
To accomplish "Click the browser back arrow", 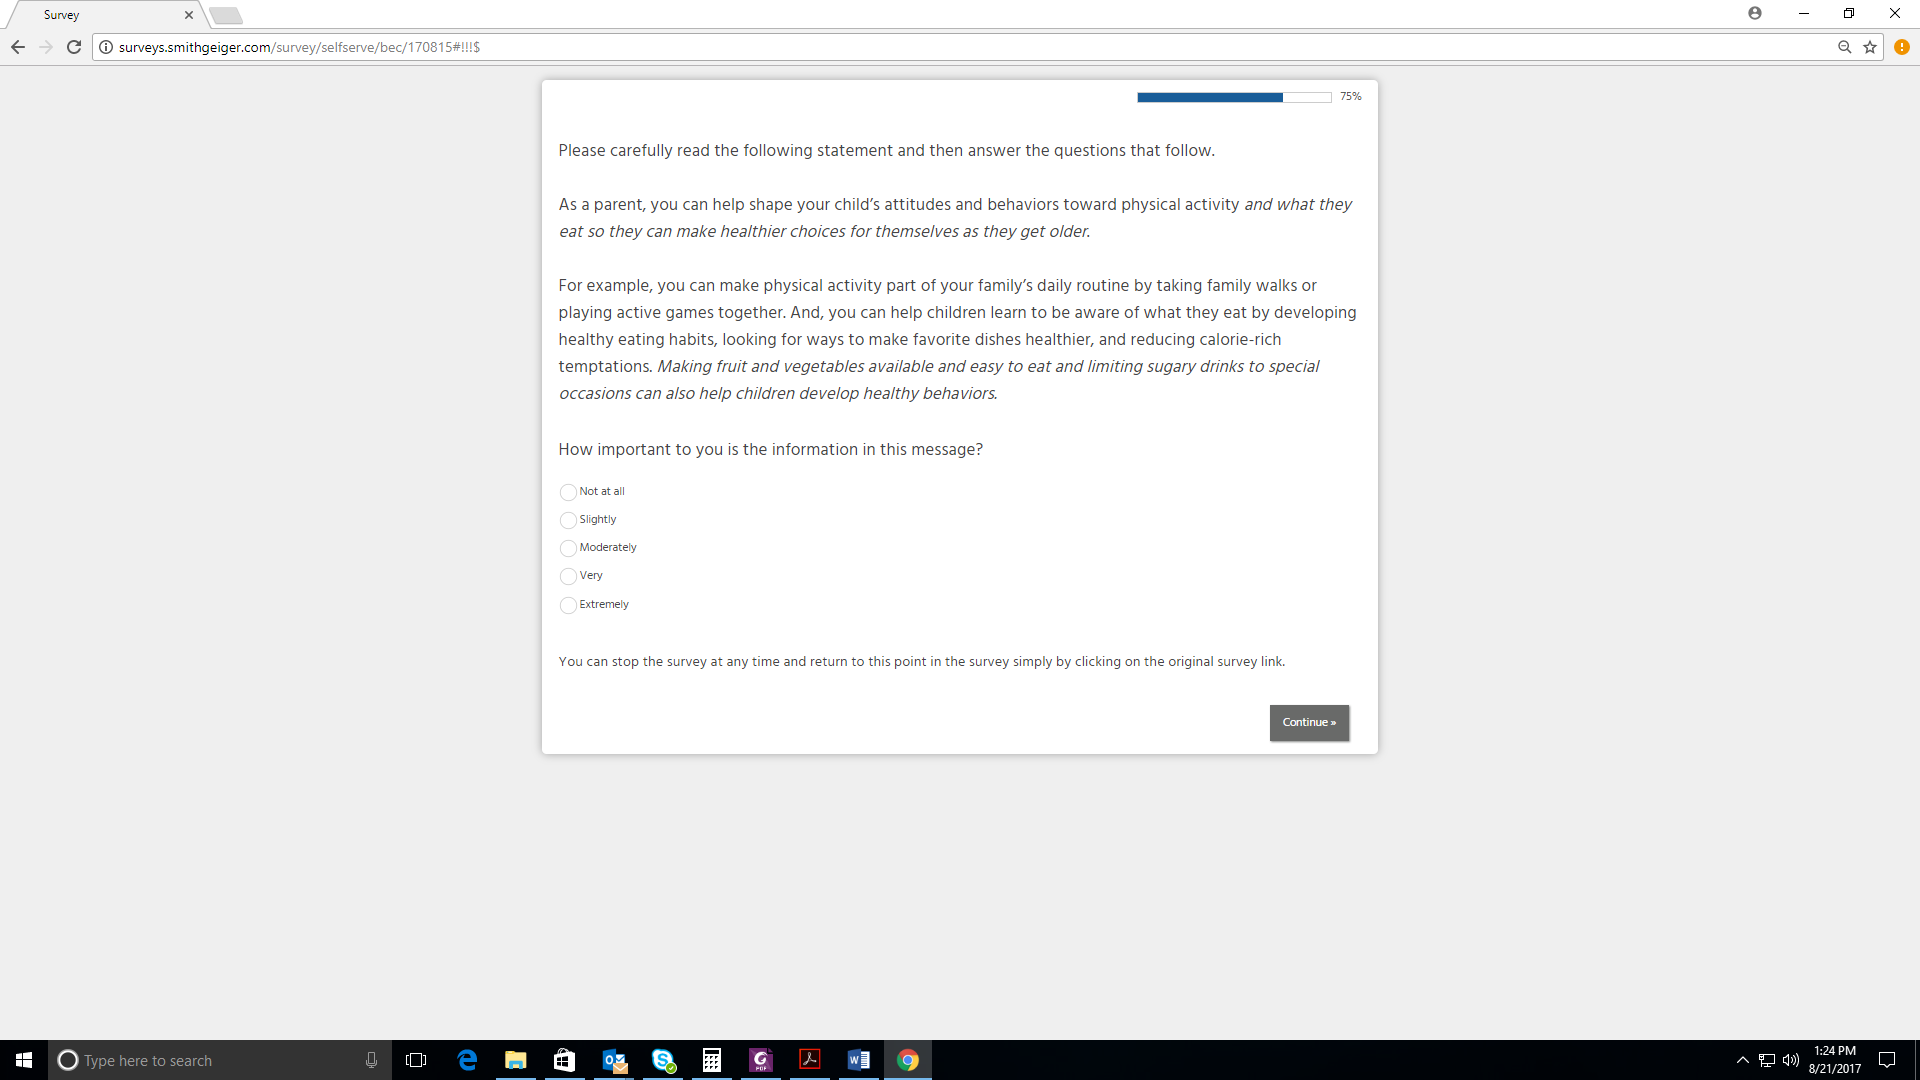I will tap(18, 47).
